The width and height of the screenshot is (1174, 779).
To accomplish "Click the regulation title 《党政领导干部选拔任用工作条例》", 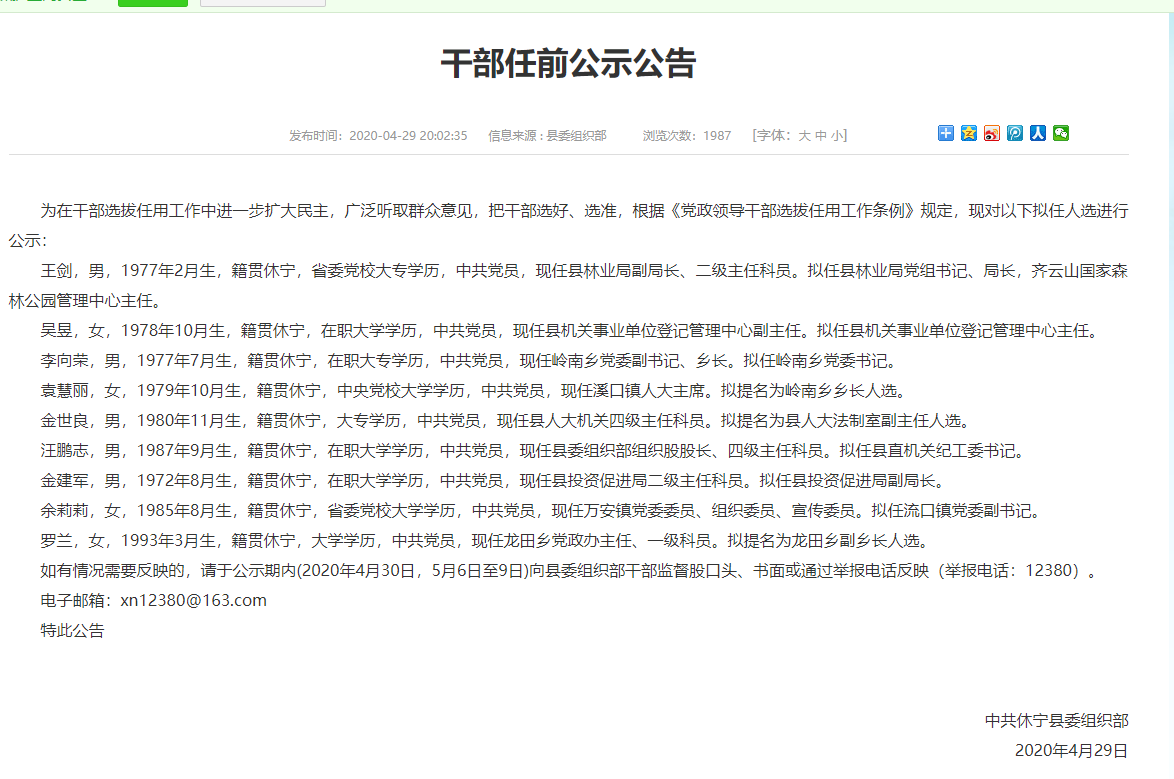I will [792, 210].
